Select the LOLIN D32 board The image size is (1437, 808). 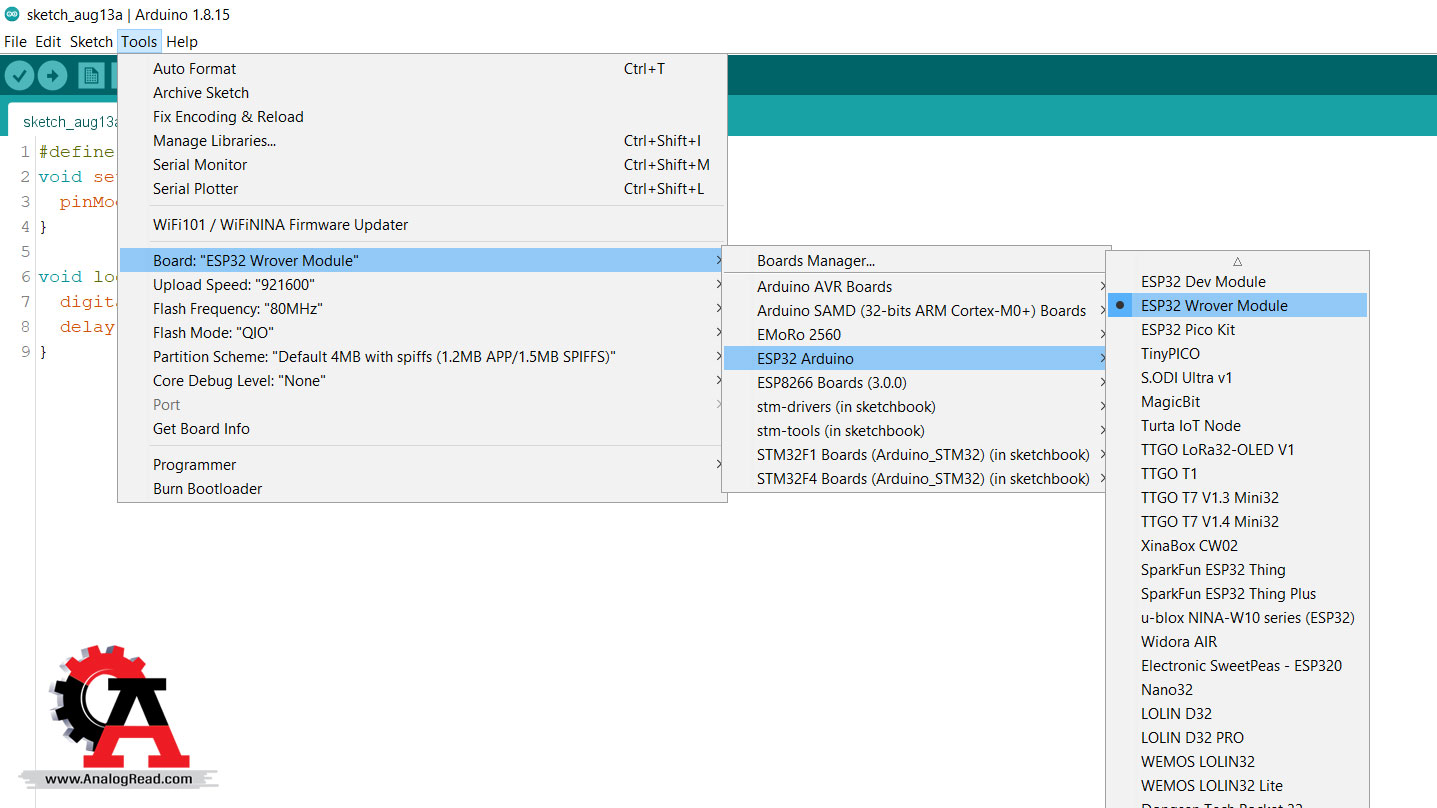(x=1237, y=714)
